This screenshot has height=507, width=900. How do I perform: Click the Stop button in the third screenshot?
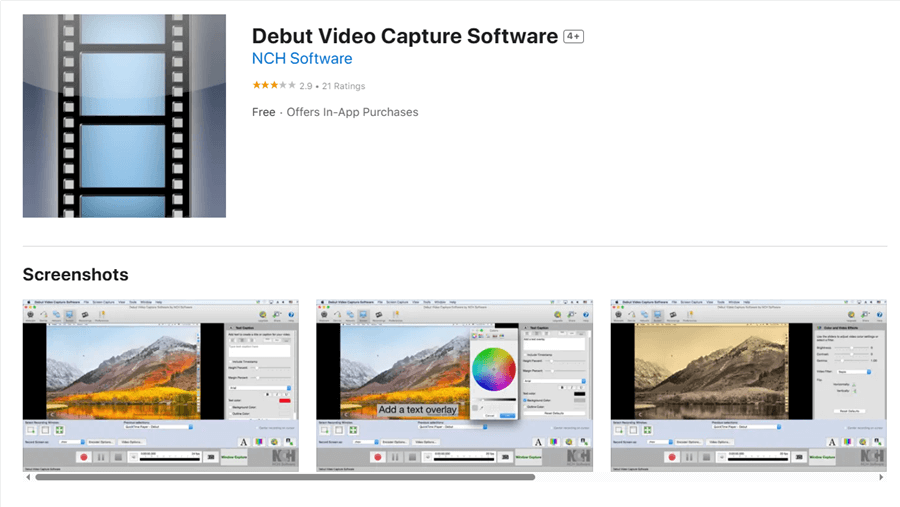tap(706, 457)
